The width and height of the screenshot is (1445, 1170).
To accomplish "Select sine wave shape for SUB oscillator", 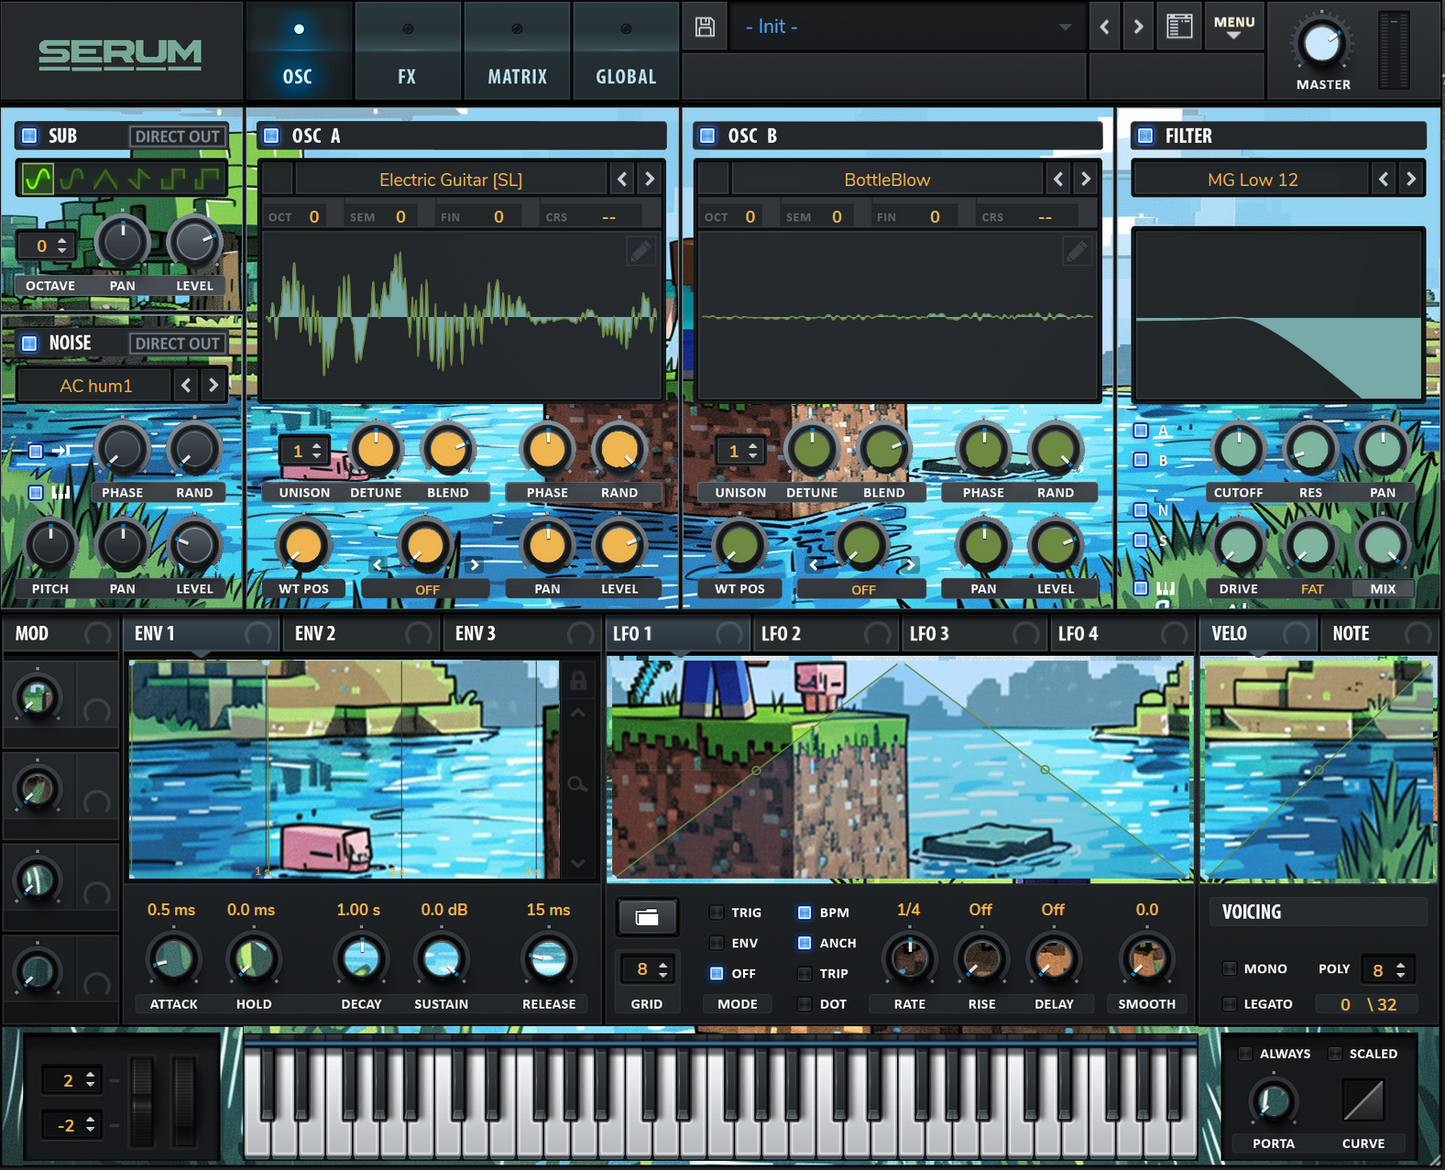I will tap(38, 179).
